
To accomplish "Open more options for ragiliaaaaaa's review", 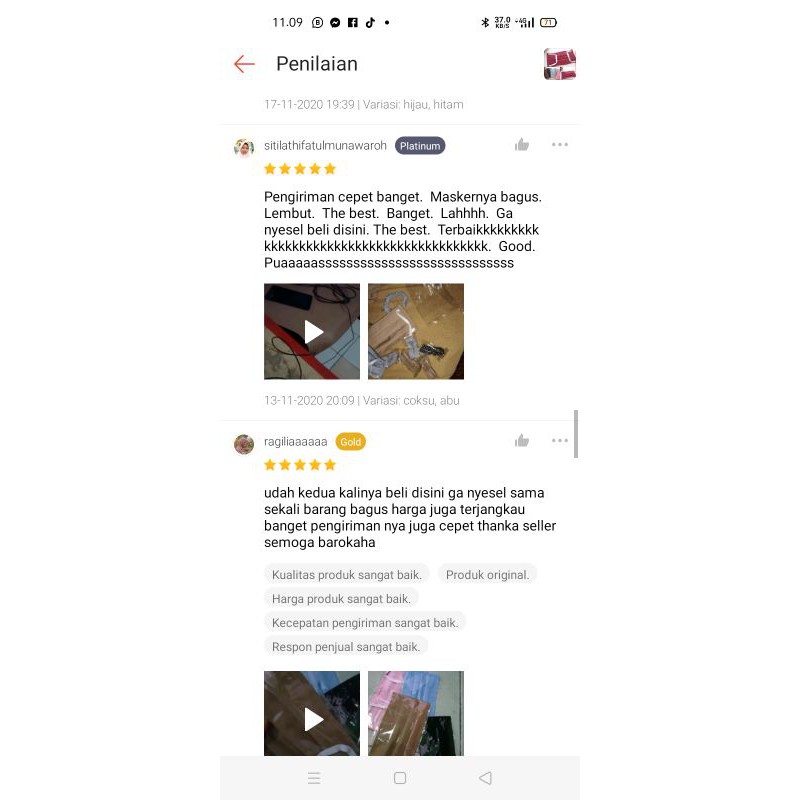I will pyautogui.click(x=560, y=440).
